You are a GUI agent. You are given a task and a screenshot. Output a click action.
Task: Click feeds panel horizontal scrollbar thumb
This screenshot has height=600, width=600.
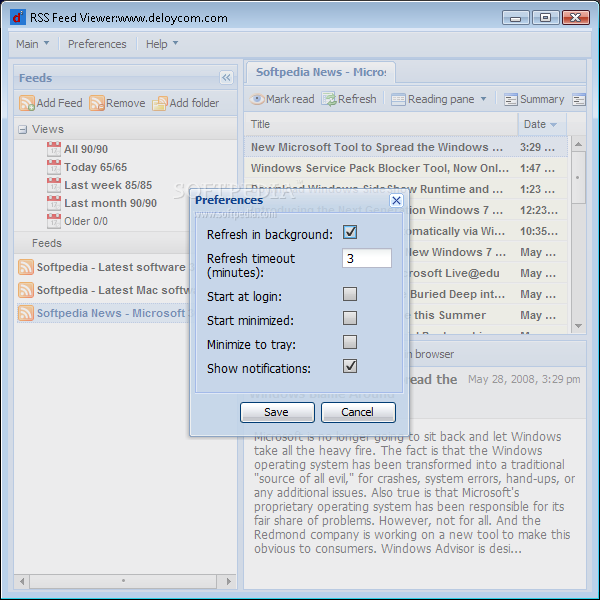[123, 581]
